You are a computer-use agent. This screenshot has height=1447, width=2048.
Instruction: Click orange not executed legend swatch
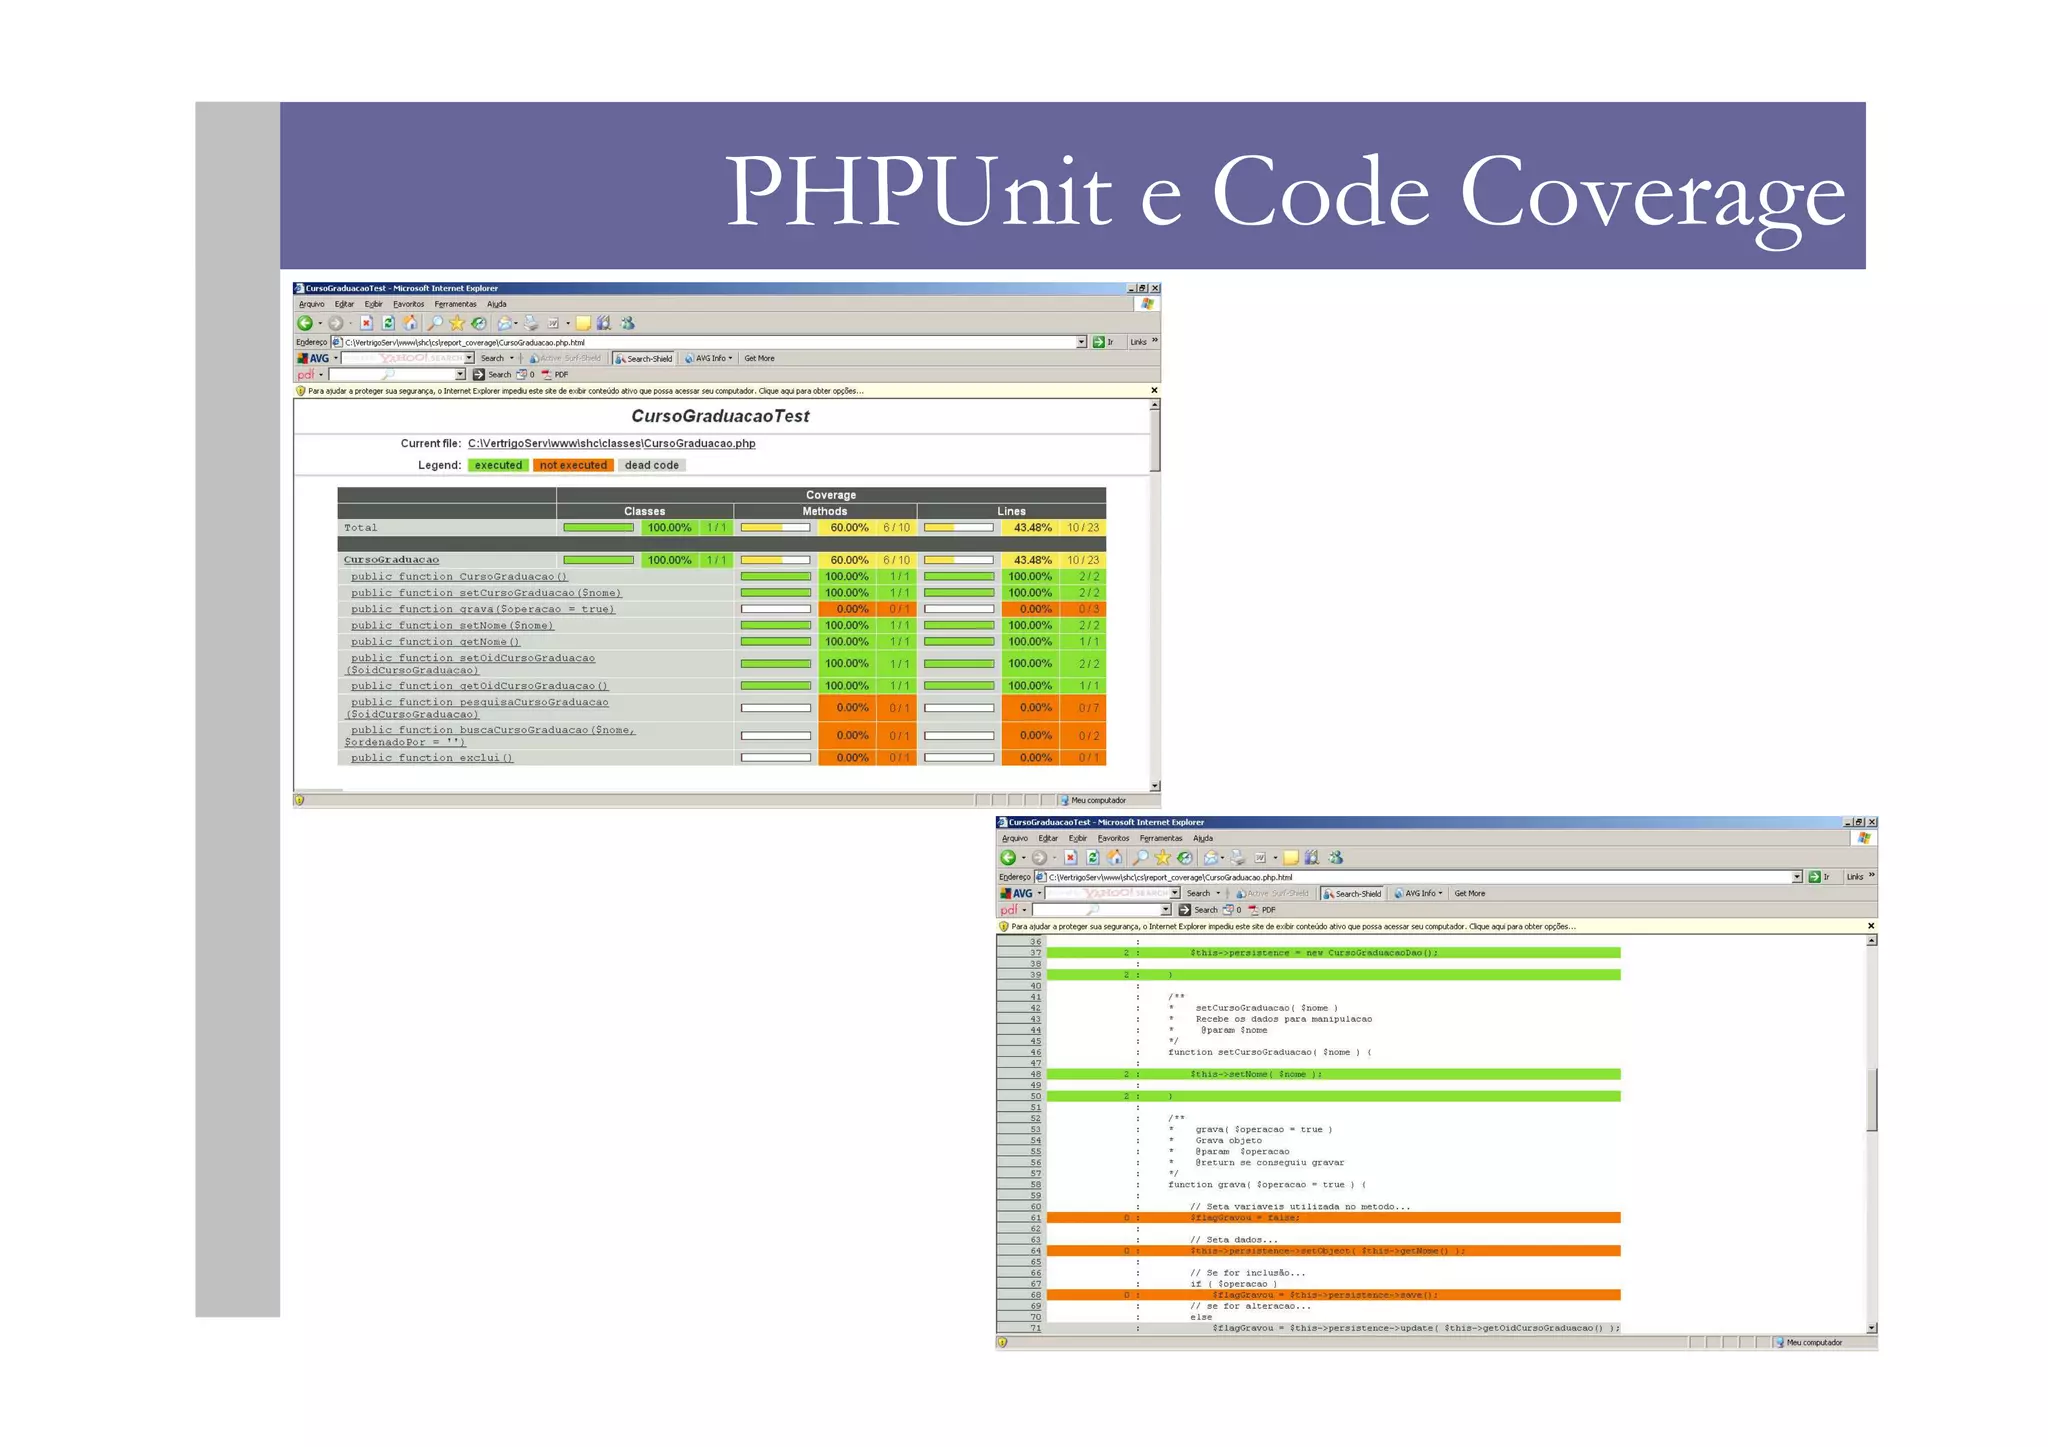[x=573, y=465]
